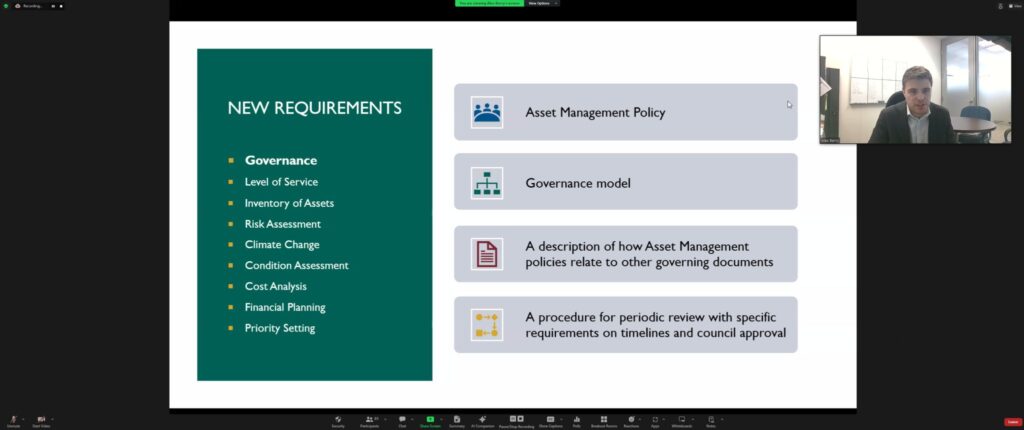Image resolution: width=1024 pixels, height=430 pixels.
Task: Open the Security shield icon
Action: tap(338, 419)
